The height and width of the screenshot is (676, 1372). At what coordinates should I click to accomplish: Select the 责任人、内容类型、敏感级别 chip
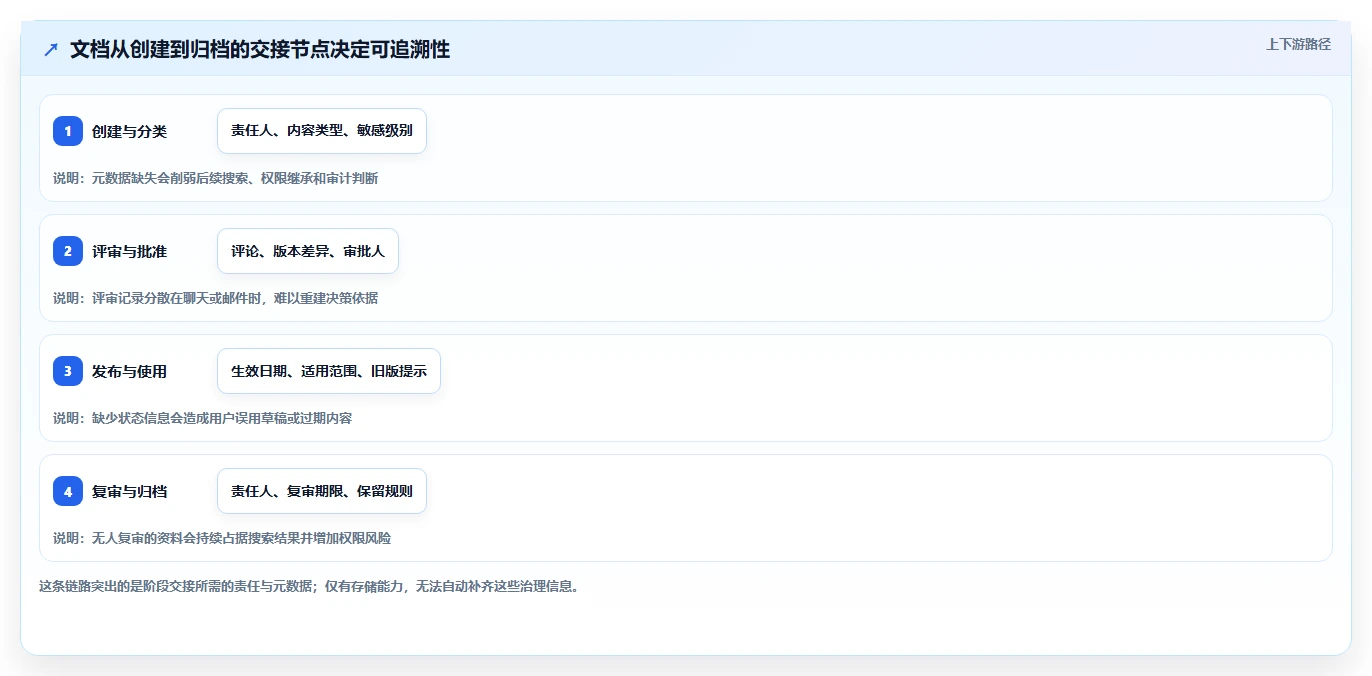point(322,131)
